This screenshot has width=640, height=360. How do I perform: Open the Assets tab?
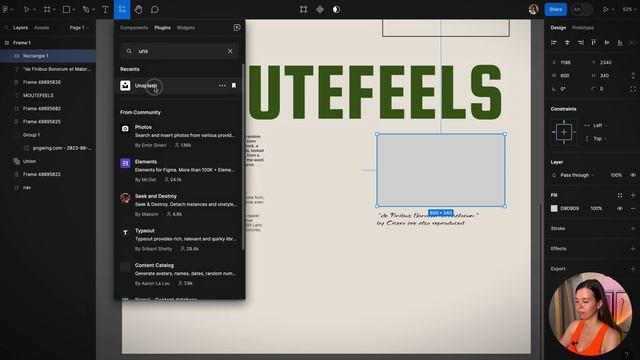coord(42,28)
